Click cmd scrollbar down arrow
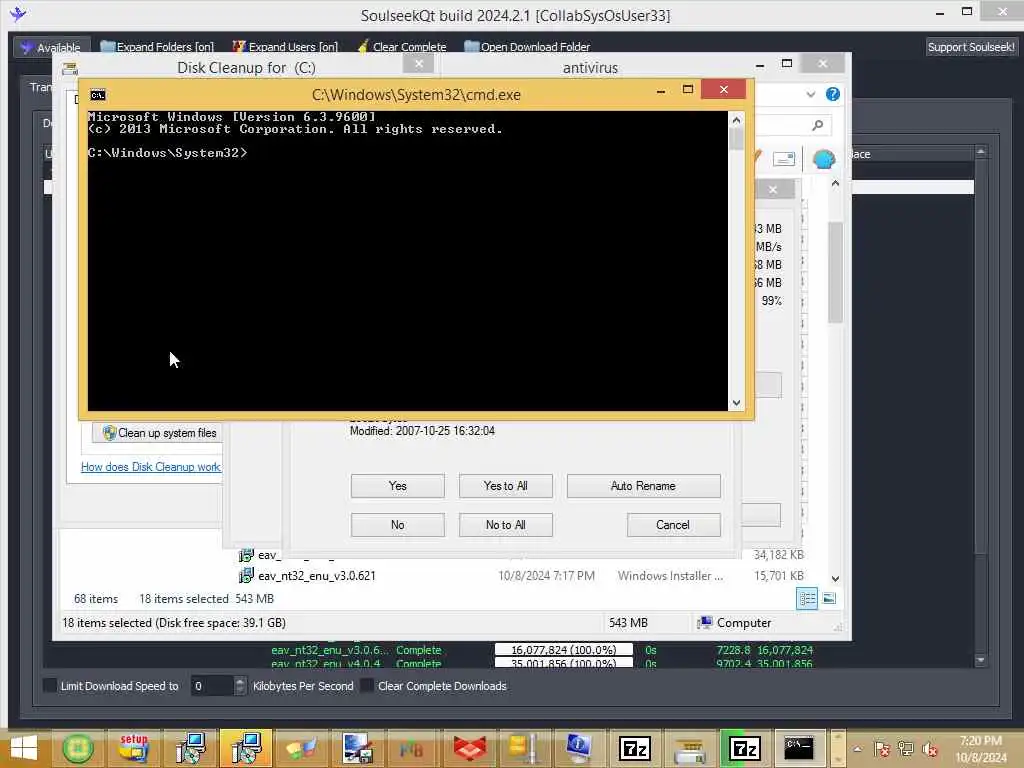The width and height of the screenshot is (1024, 768). 736,403
